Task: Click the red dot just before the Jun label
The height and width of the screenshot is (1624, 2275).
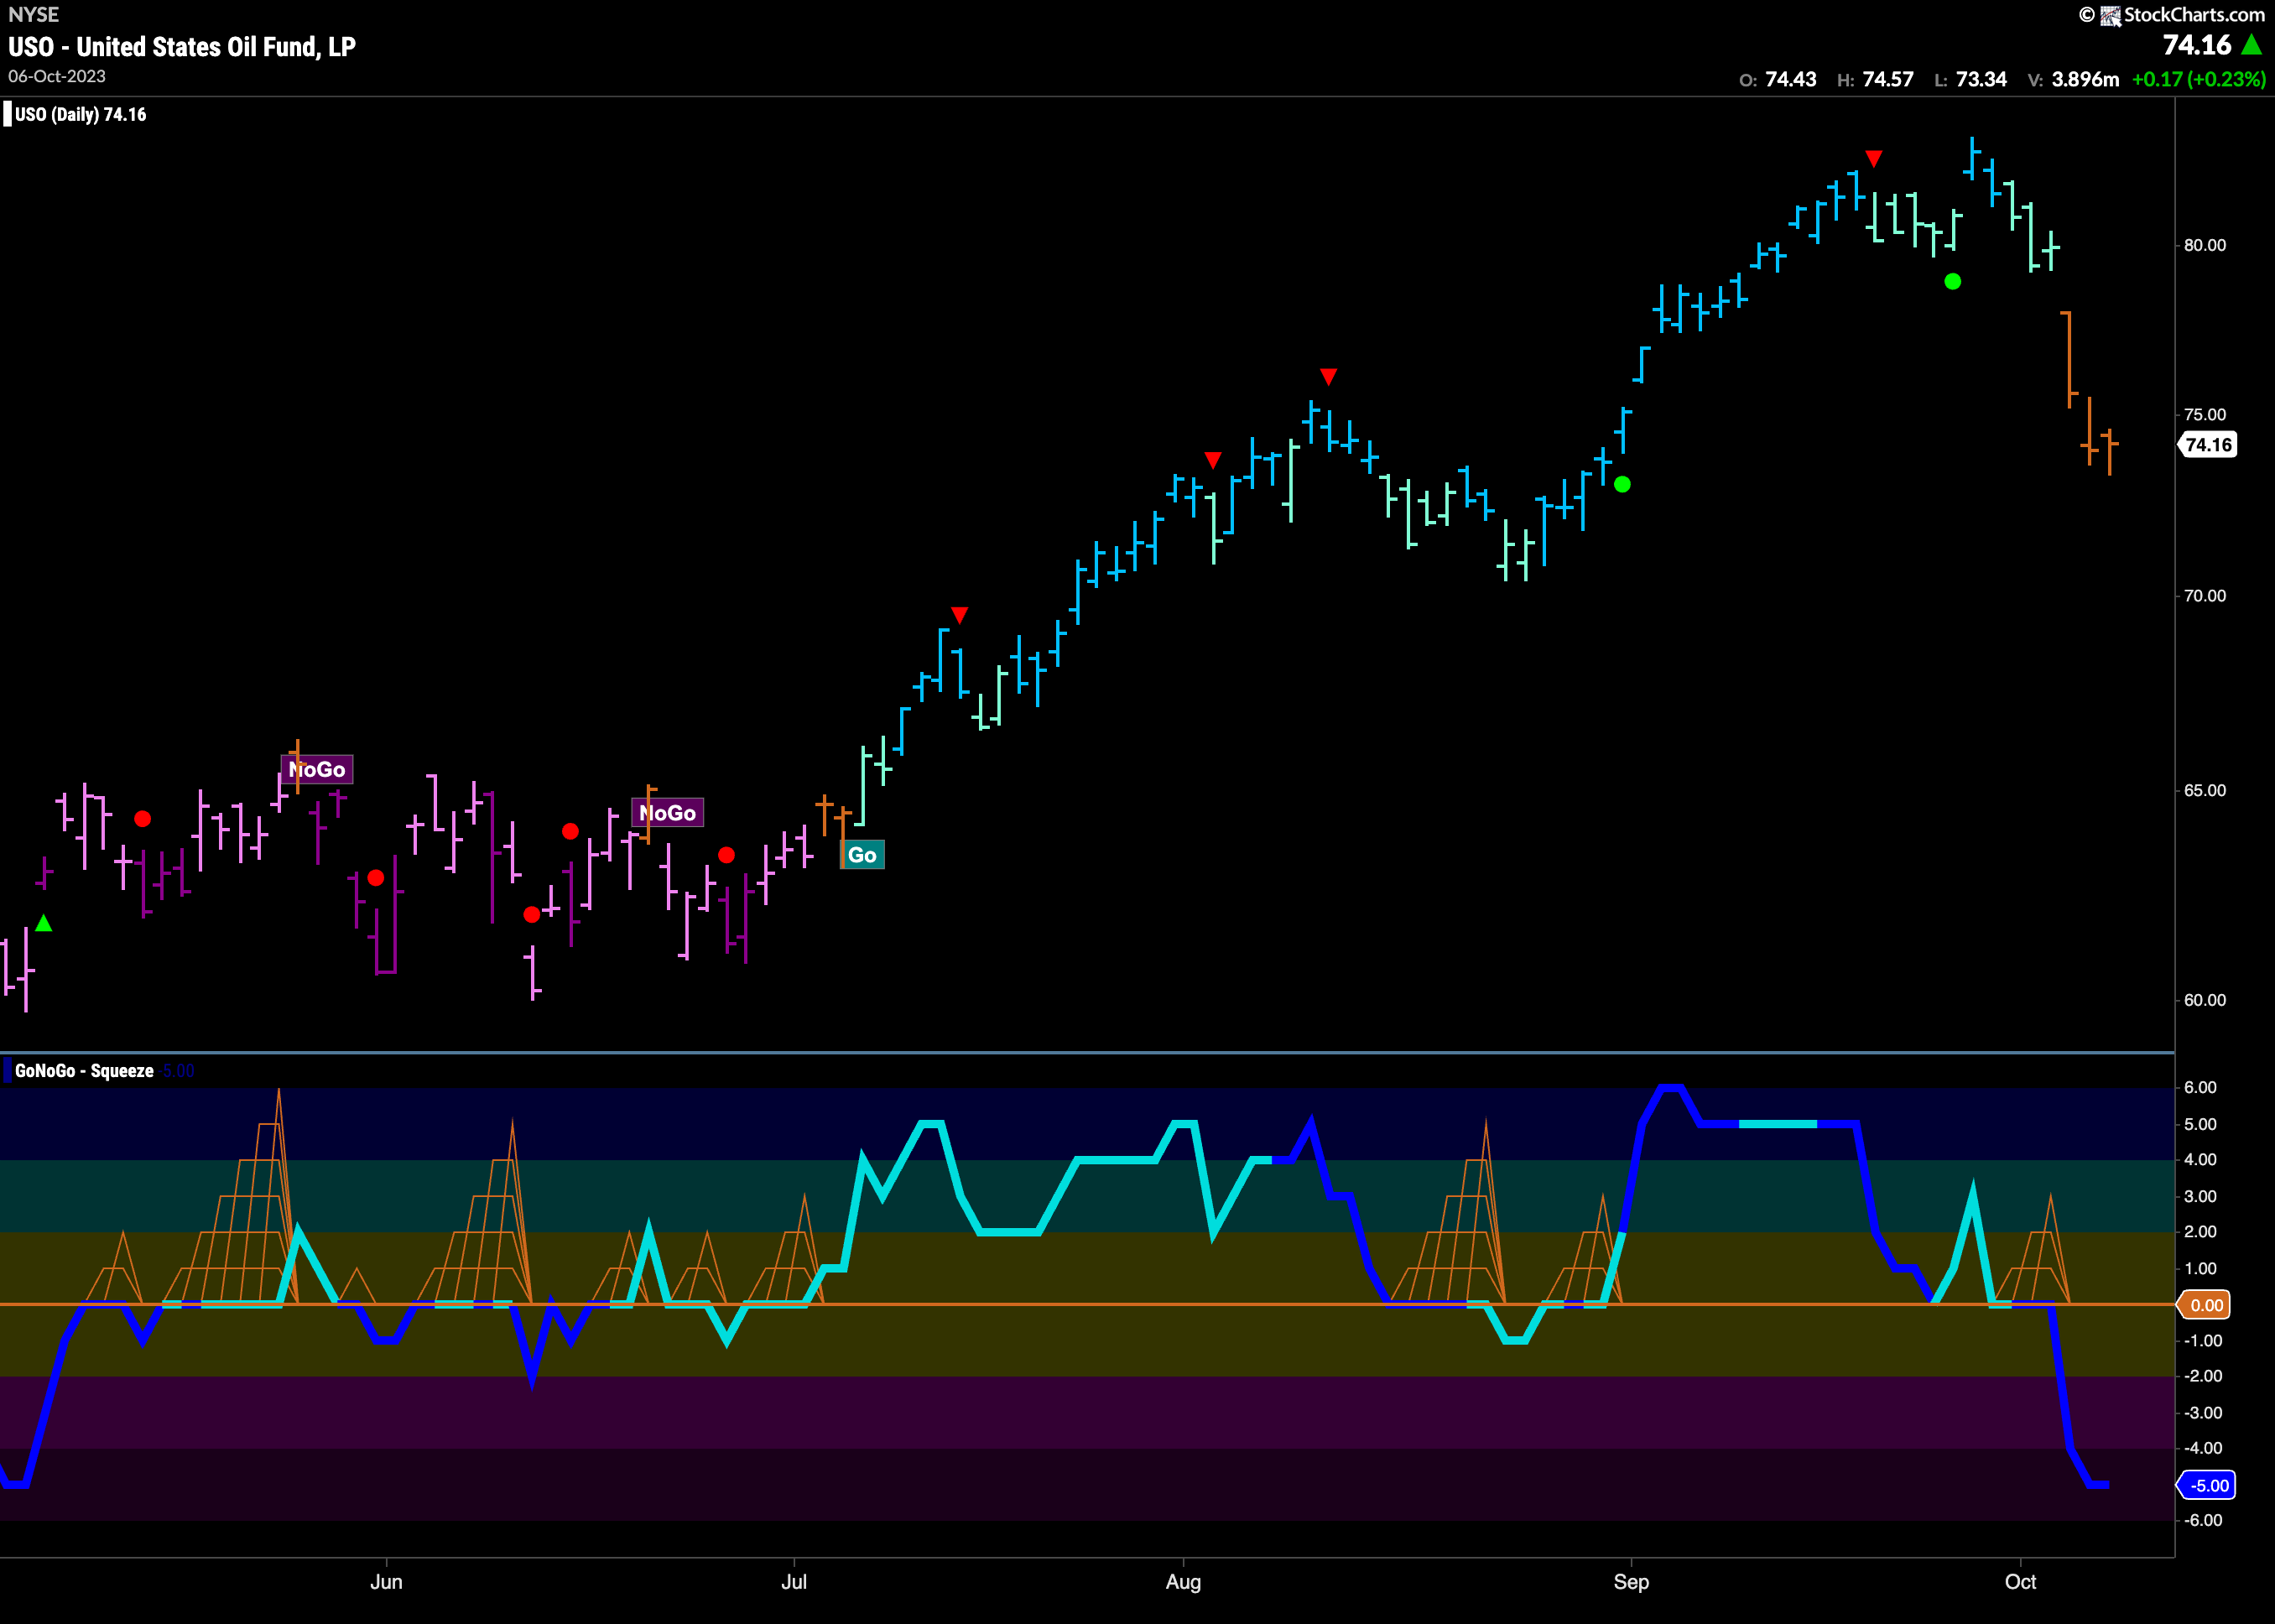Action: tap(375, 878)
